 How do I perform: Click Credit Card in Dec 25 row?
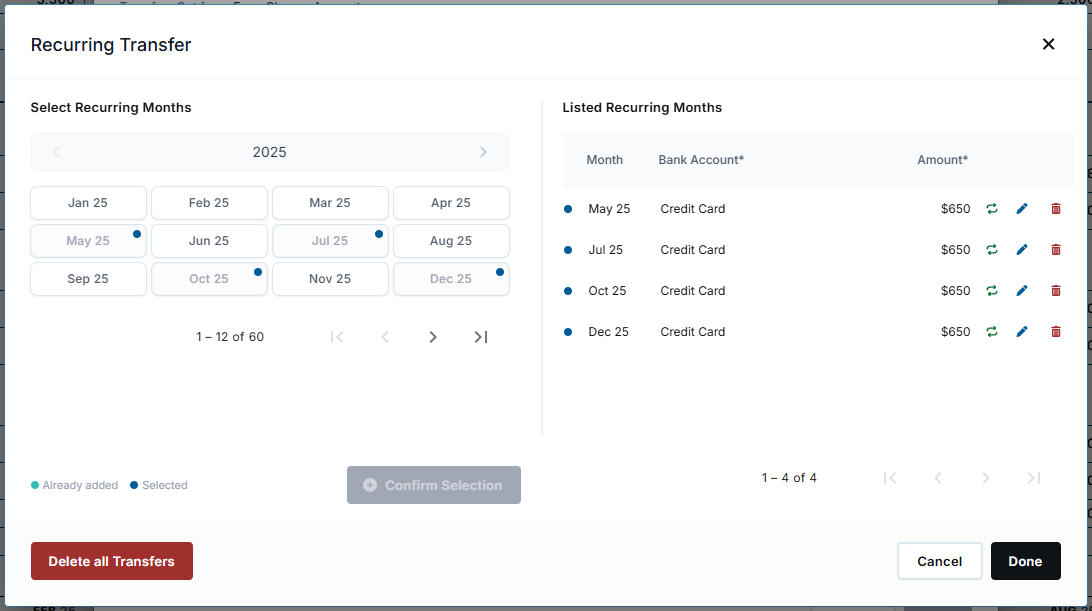pos(693,332)
